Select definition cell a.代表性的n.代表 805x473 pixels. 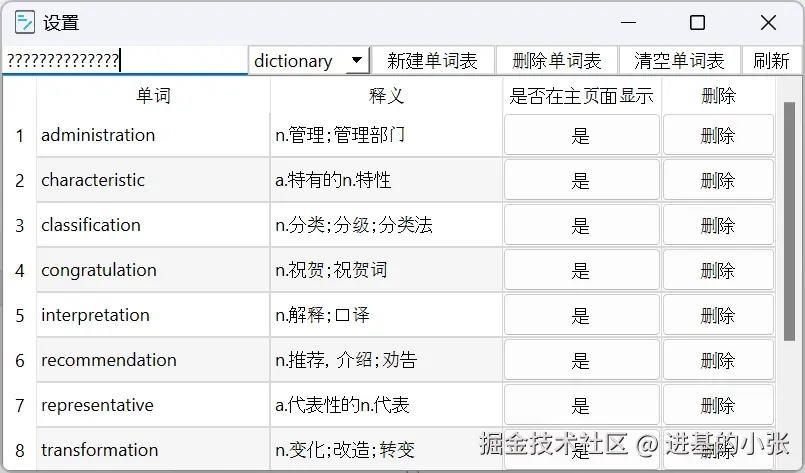(x=386, y=405)
